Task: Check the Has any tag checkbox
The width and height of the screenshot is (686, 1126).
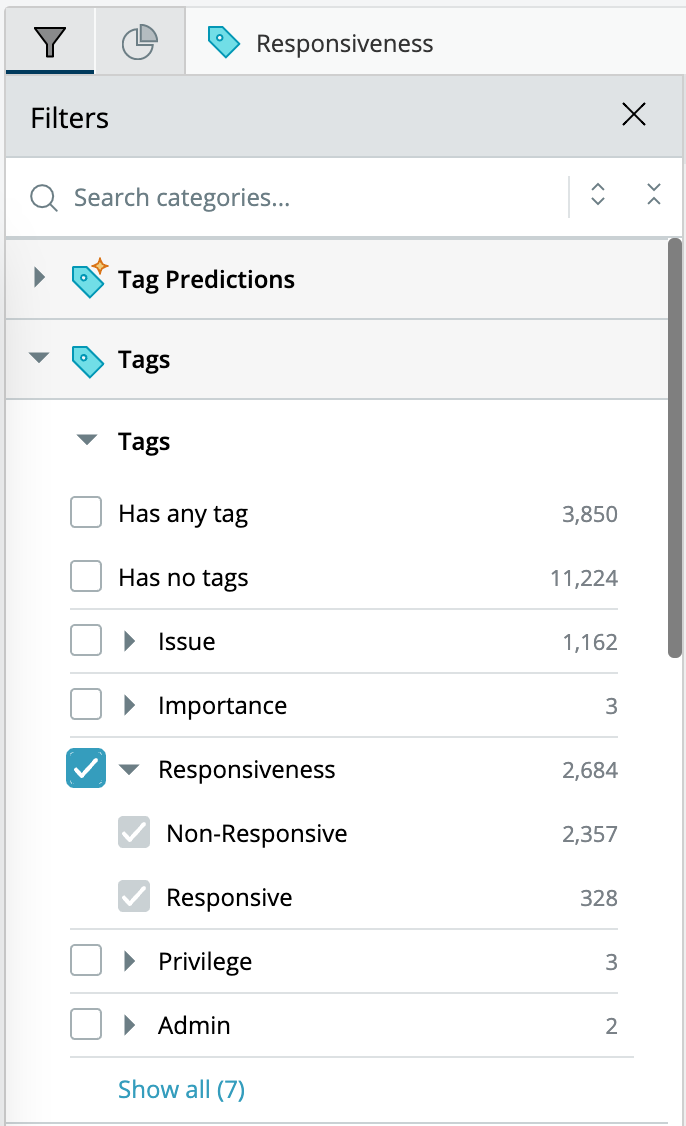Action: click(86, 513)
